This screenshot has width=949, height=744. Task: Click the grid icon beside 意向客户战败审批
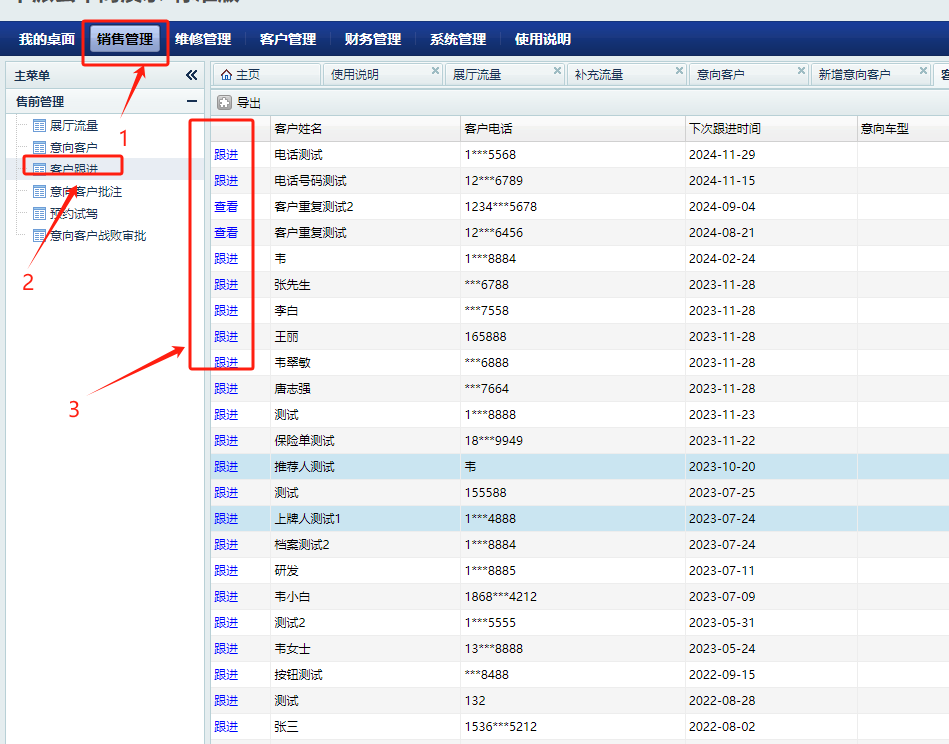click(40, 236)
